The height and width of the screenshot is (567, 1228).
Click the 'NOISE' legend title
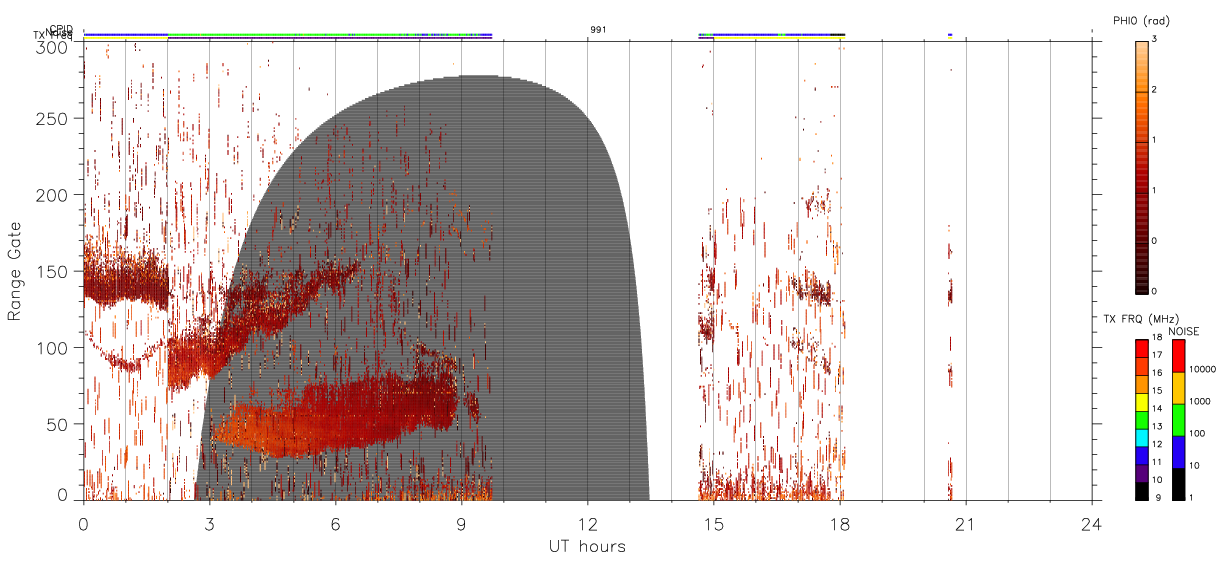click(x=1183, y=331)
